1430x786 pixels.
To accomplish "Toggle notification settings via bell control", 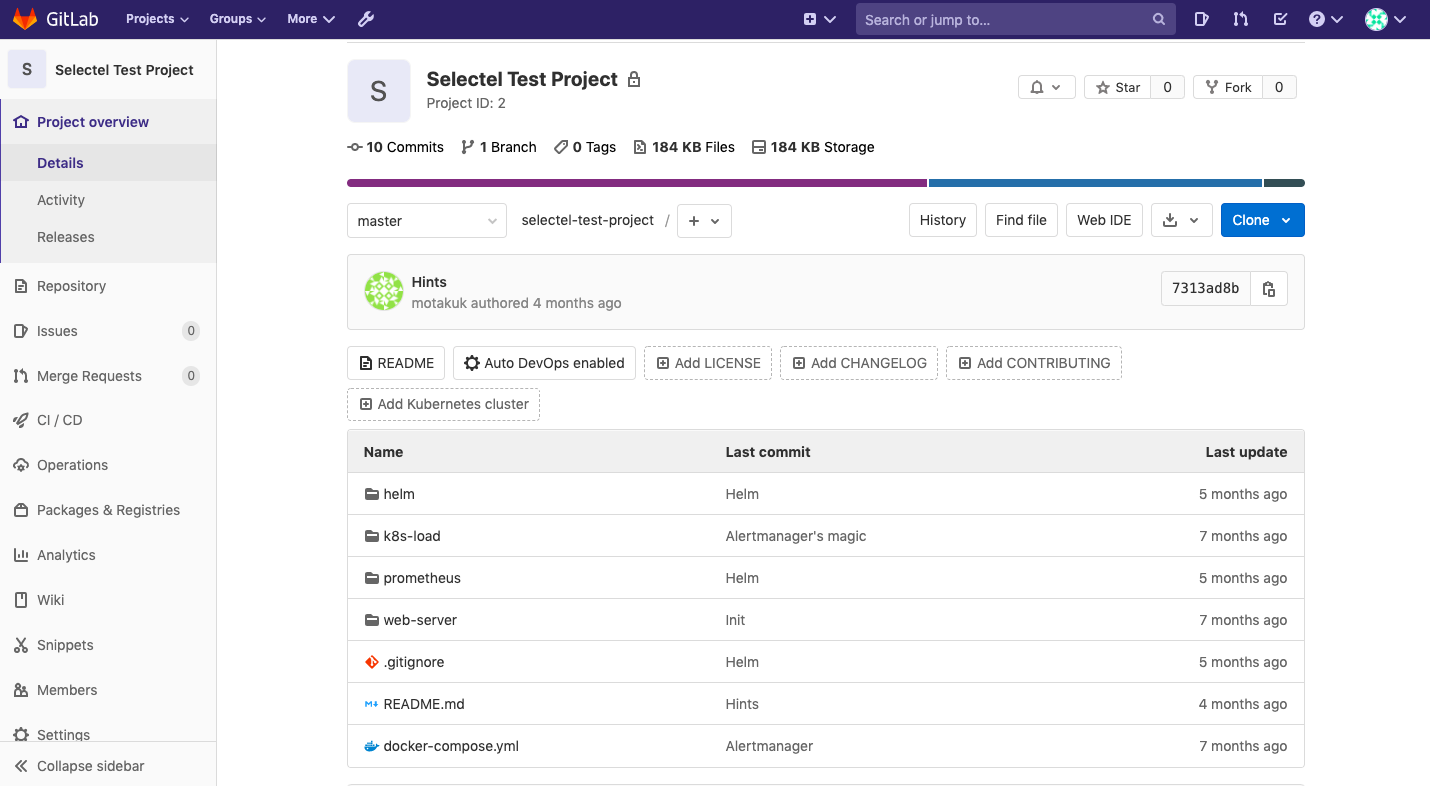I will point(1046,87).
